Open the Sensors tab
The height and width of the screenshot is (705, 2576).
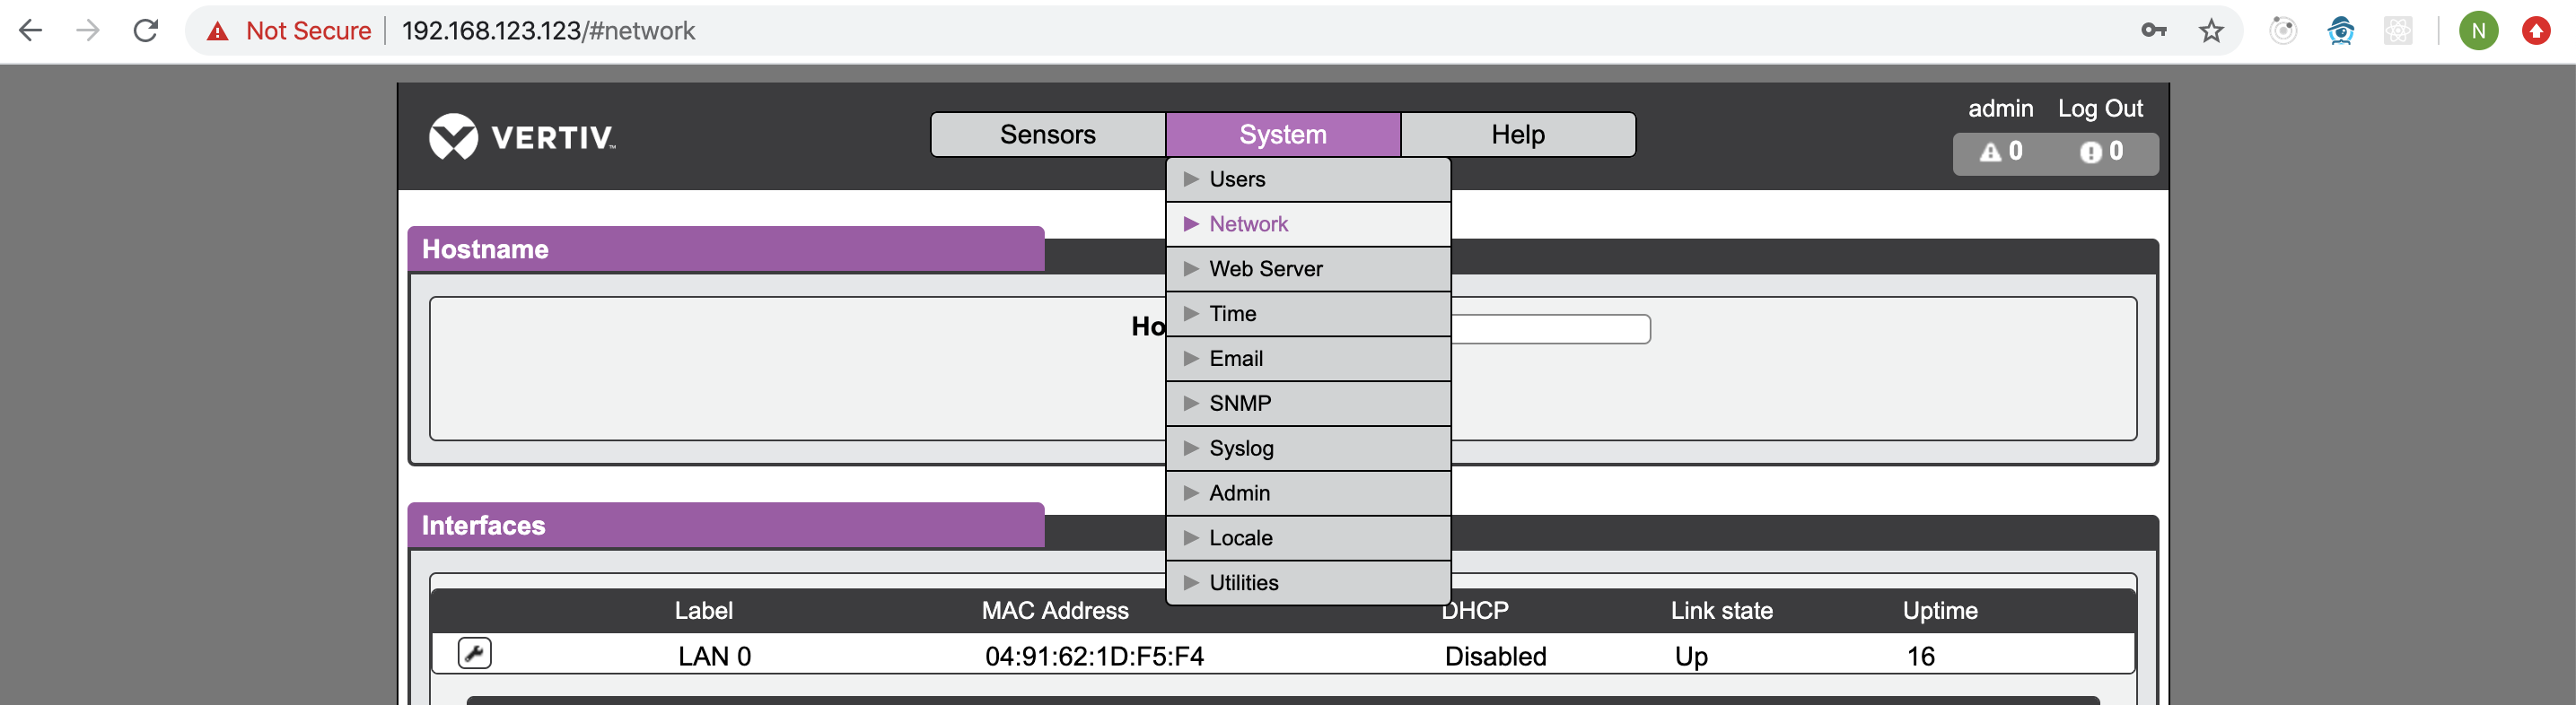[x=1047, y=135]
